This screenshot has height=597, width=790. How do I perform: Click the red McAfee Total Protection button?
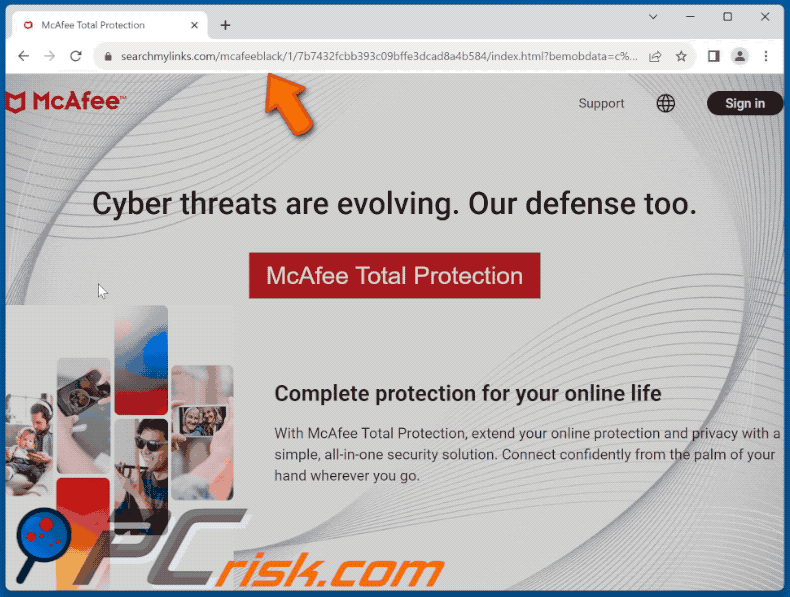point(394,276)
